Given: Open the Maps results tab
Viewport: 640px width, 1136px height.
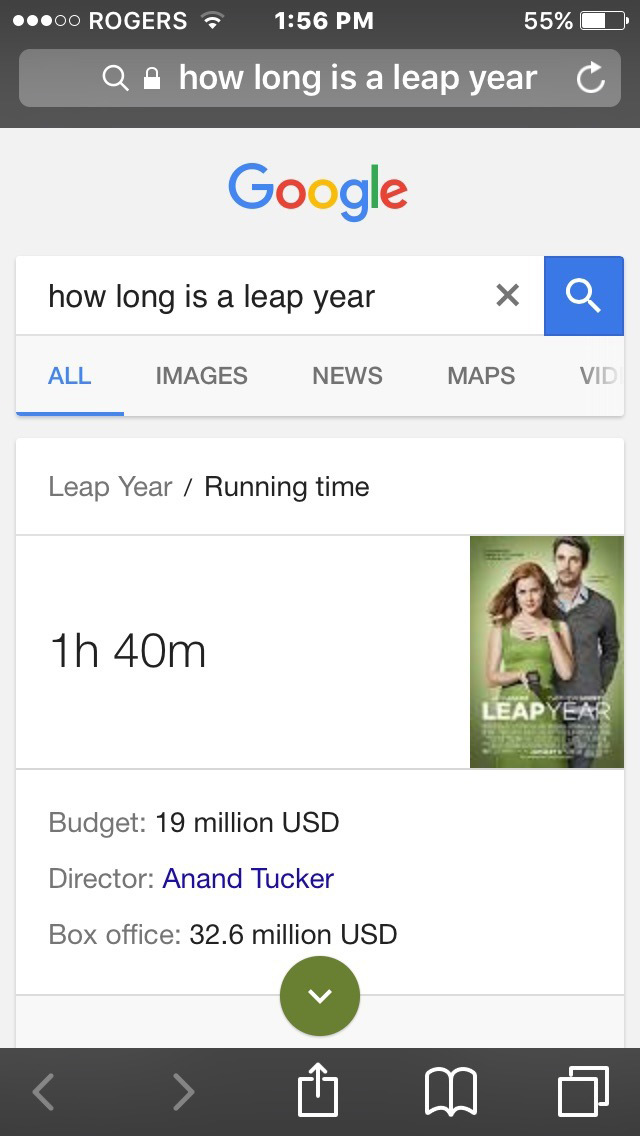Looking at the screenshot, I should [x=481, y=376].
